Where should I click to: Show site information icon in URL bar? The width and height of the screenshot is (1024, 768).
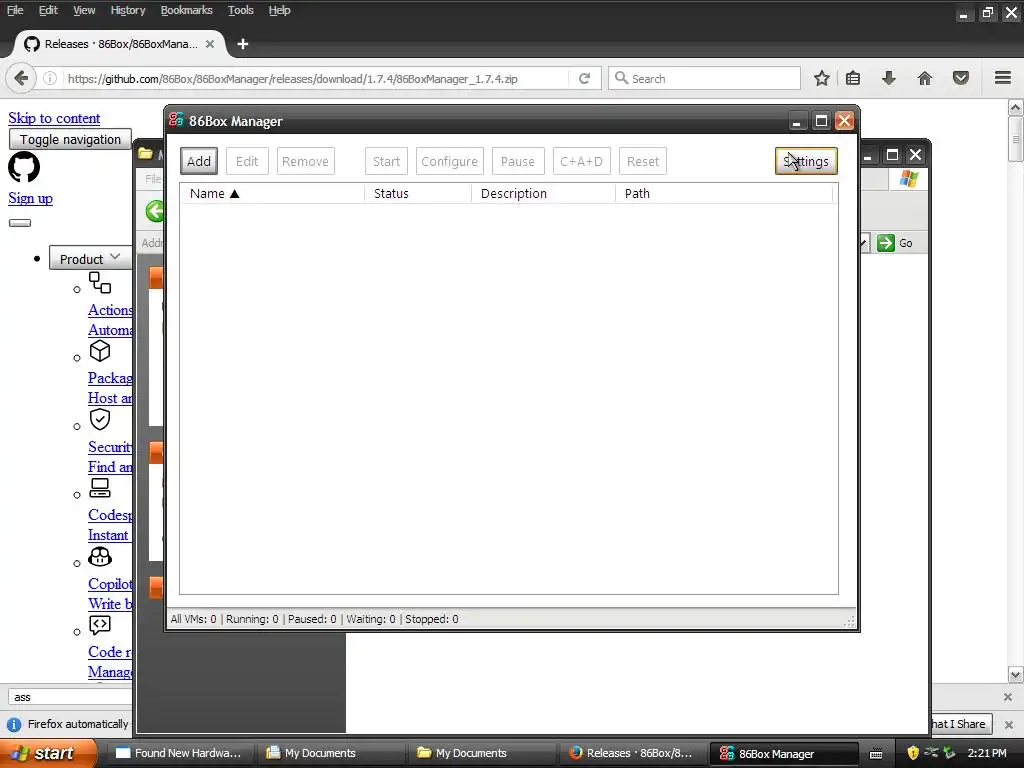50,78
